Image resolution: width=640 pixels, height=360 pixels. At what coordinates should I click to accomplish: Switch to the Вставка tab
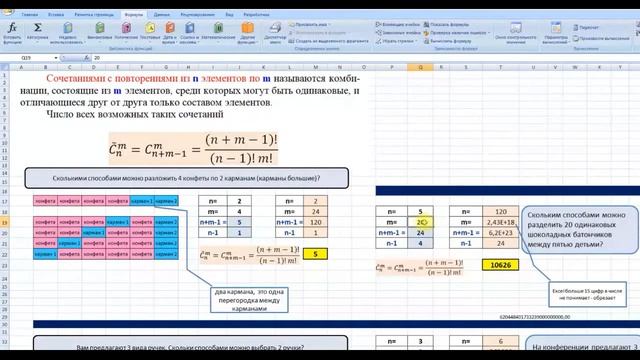(56, 15)
